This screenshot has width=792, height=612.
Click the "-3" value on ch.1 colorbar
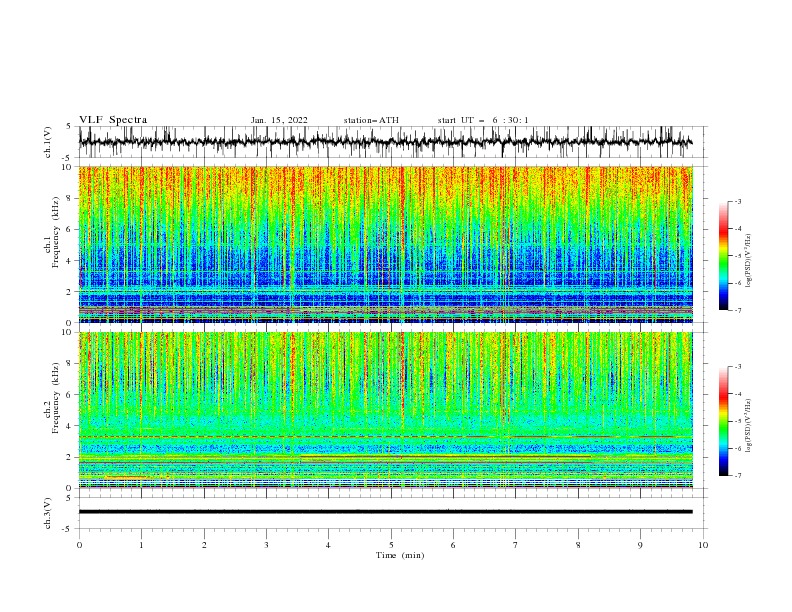(x=738, y=201)
